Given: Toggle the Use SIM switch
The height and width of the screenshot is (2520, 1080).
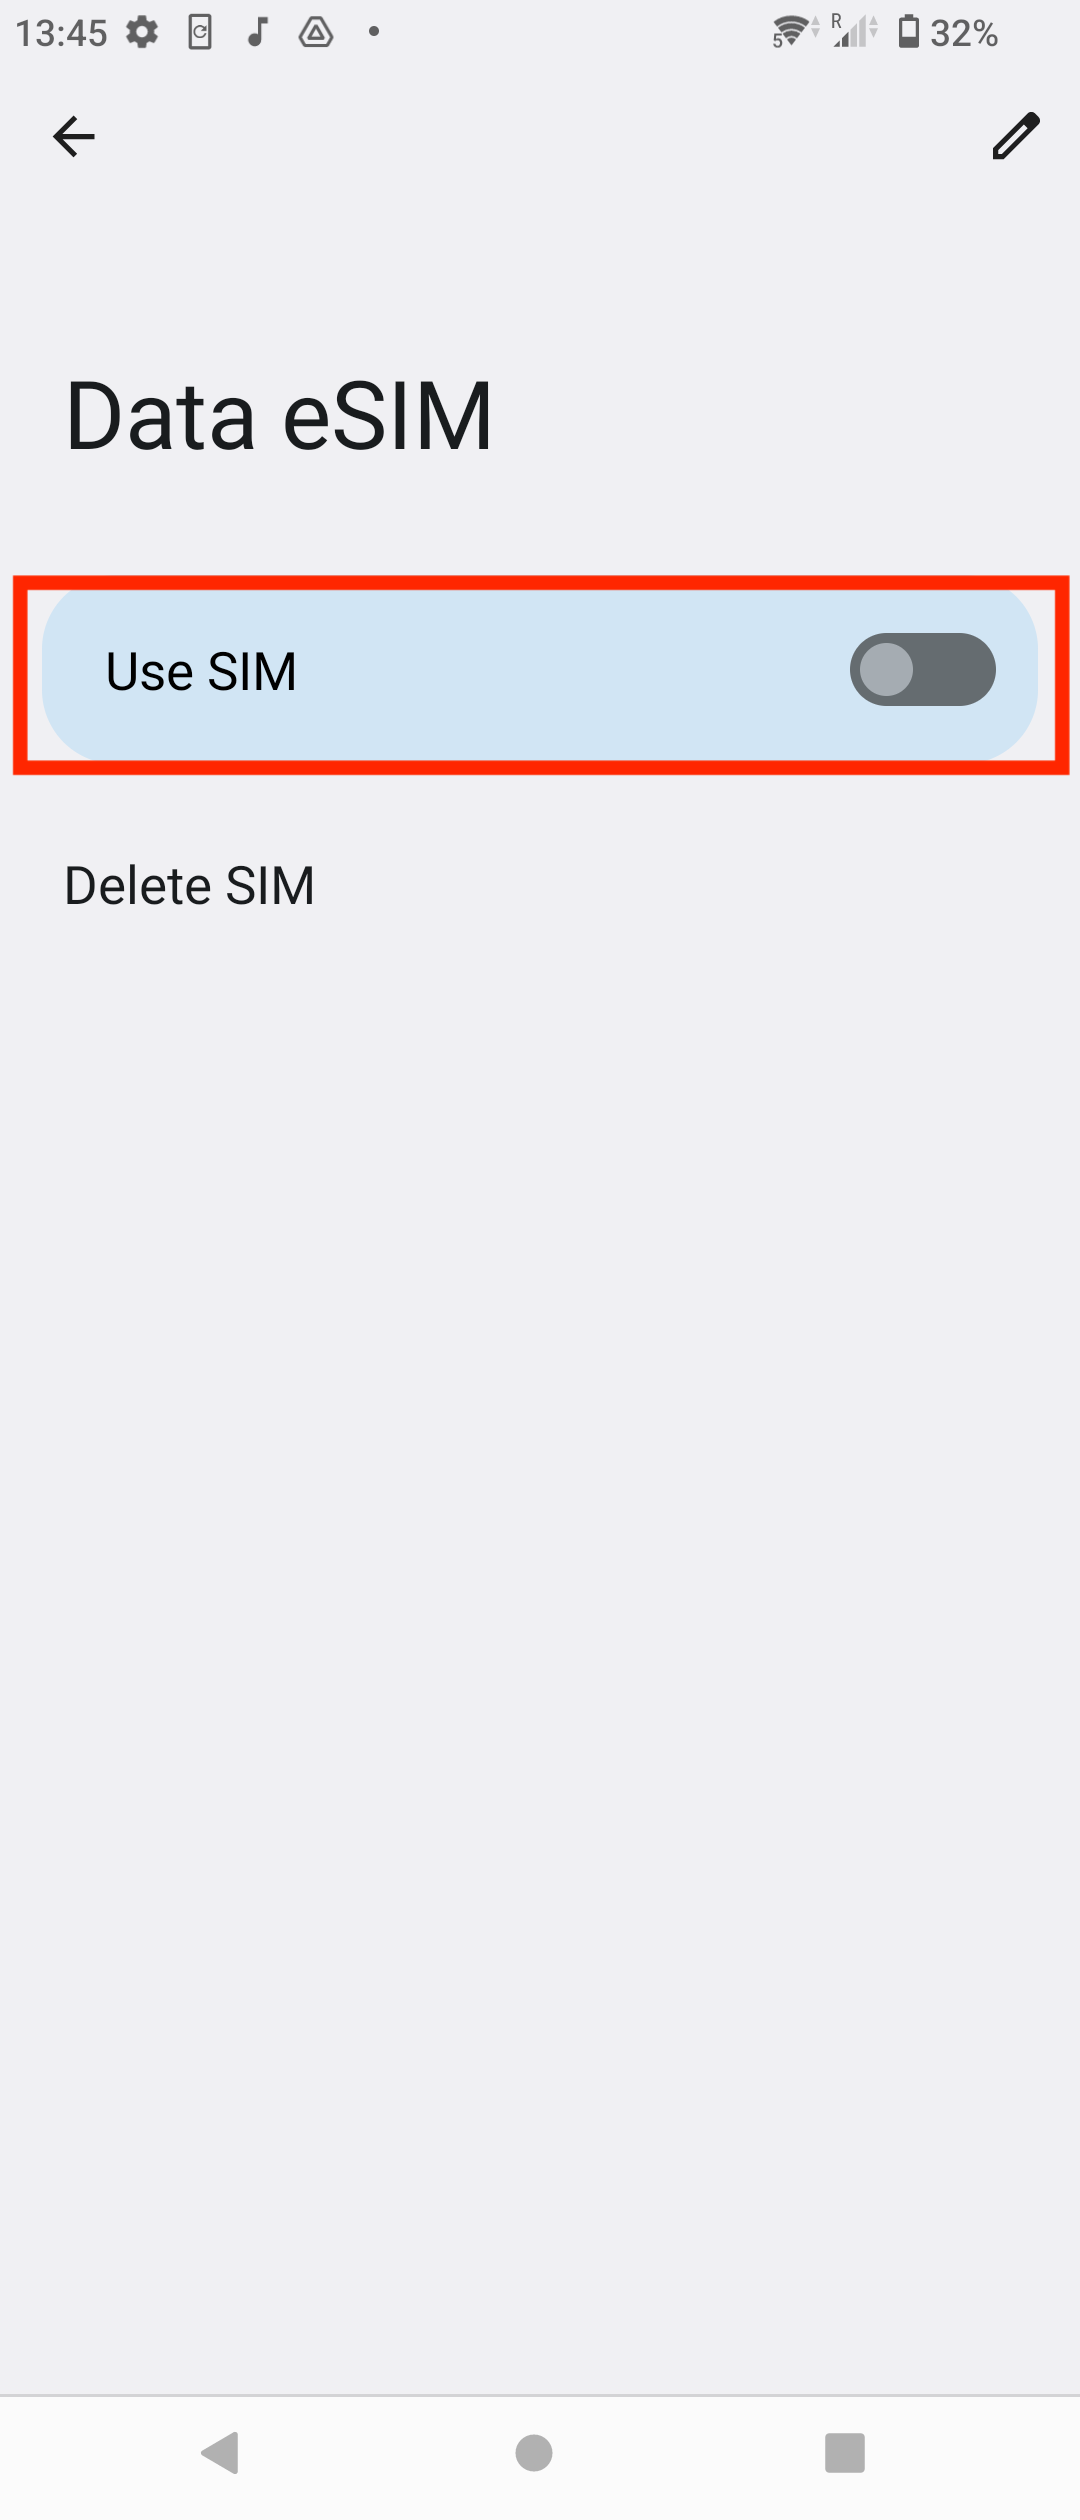Looking at the screenshot, I should (x=922, y=669).
